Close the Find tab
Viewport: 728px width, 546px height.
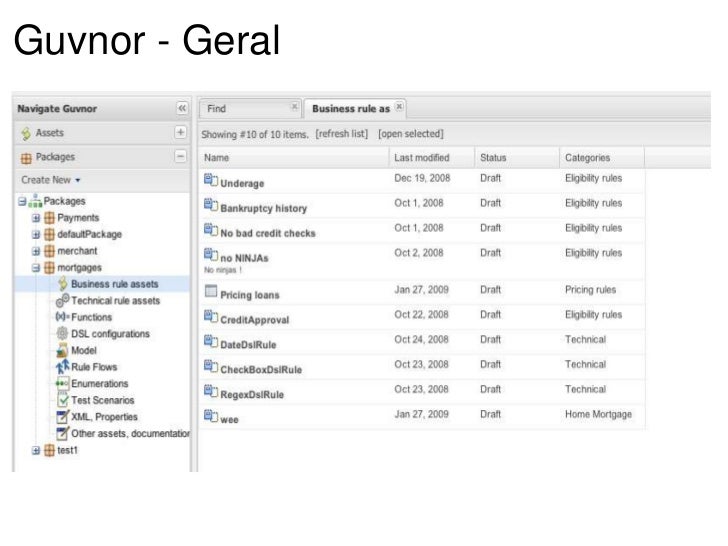coord(294,106)
